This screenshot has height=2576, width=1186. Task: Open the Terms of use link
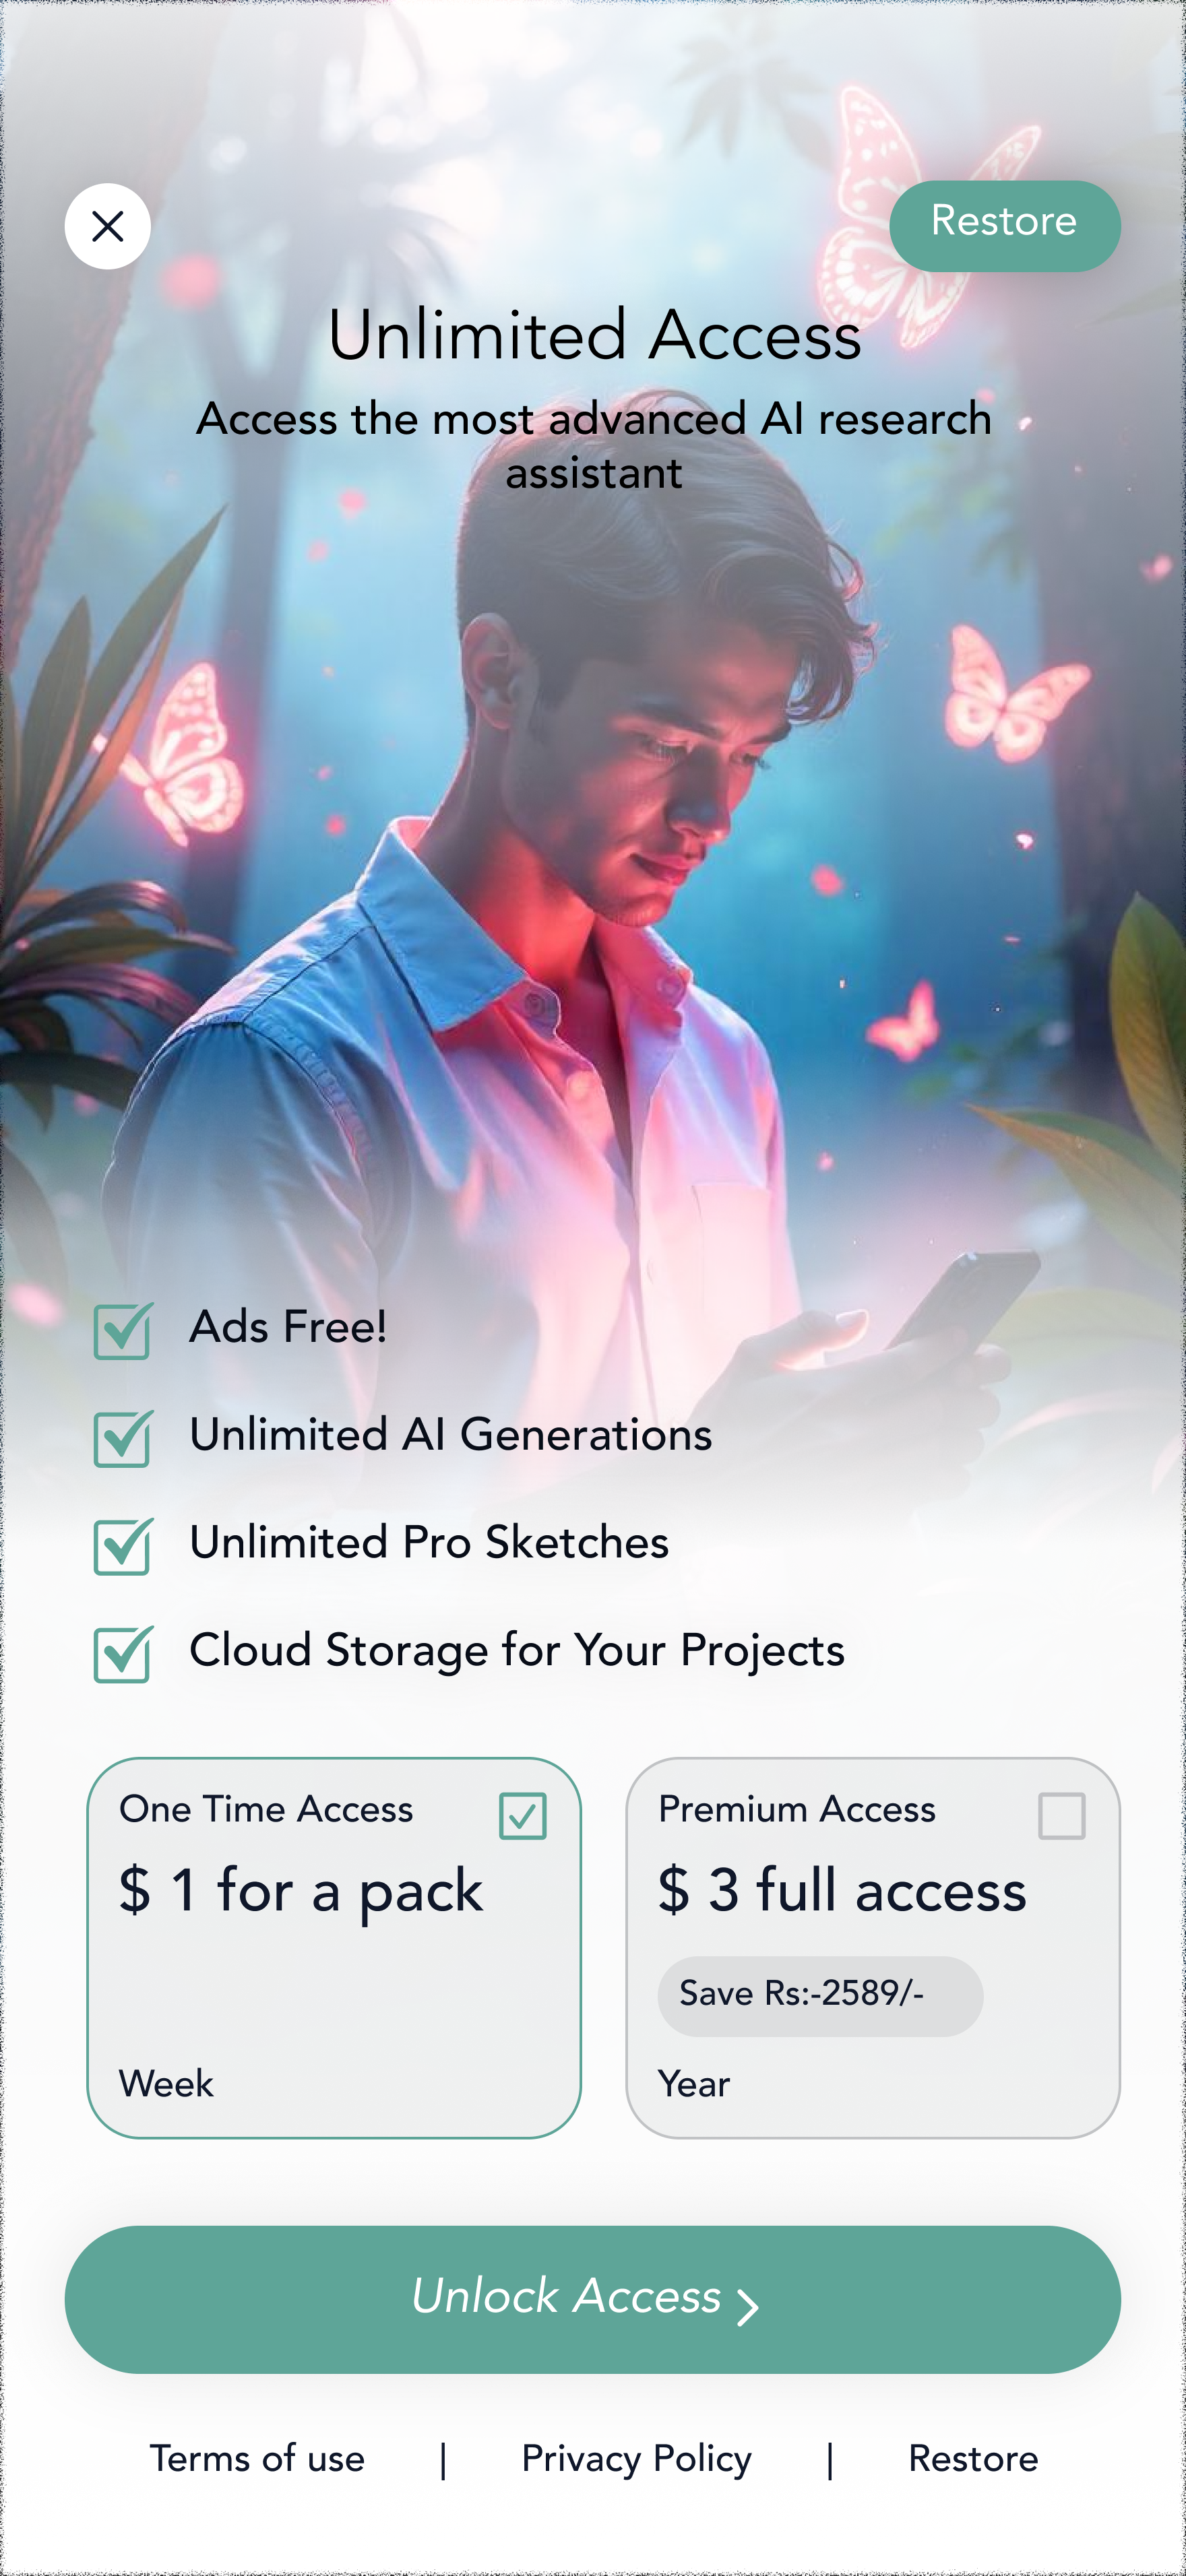point(257,2458)
